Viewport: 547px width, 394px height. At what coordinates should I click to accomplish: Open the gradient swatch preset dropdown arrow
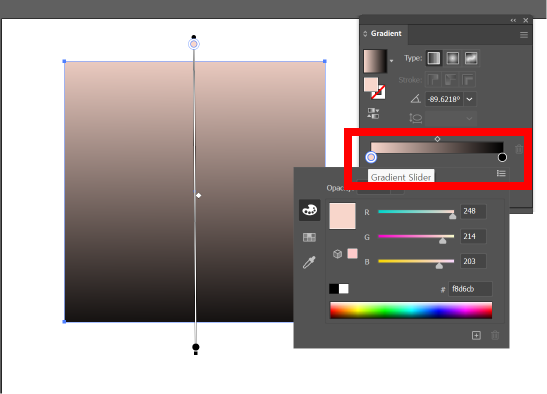coord(391,61)
